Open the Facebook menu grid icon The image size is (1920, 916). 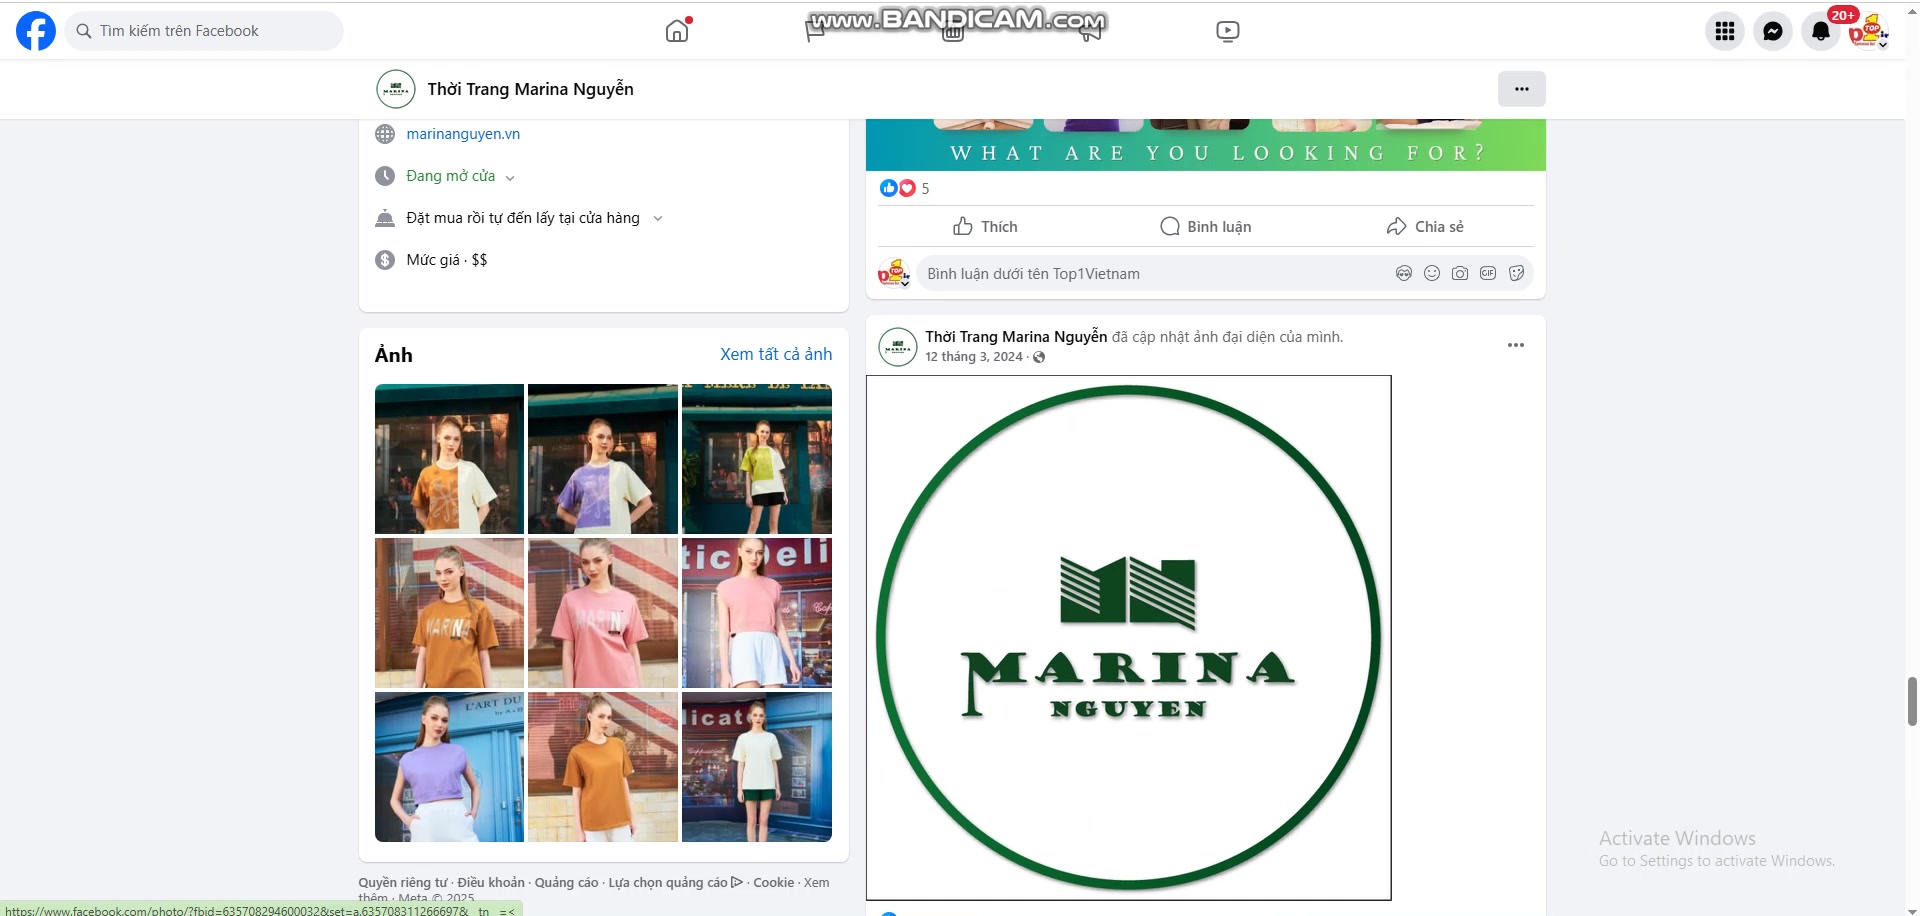coord(1724,31)
